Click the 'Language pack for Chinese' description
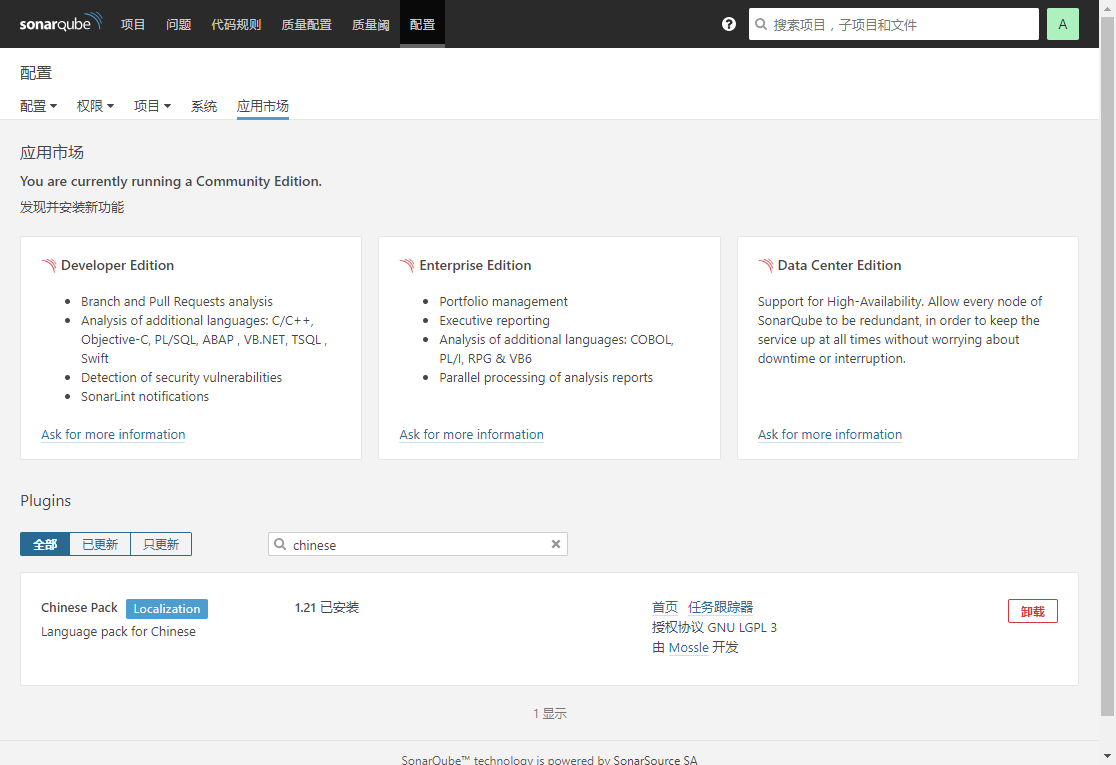 [118, 631]
